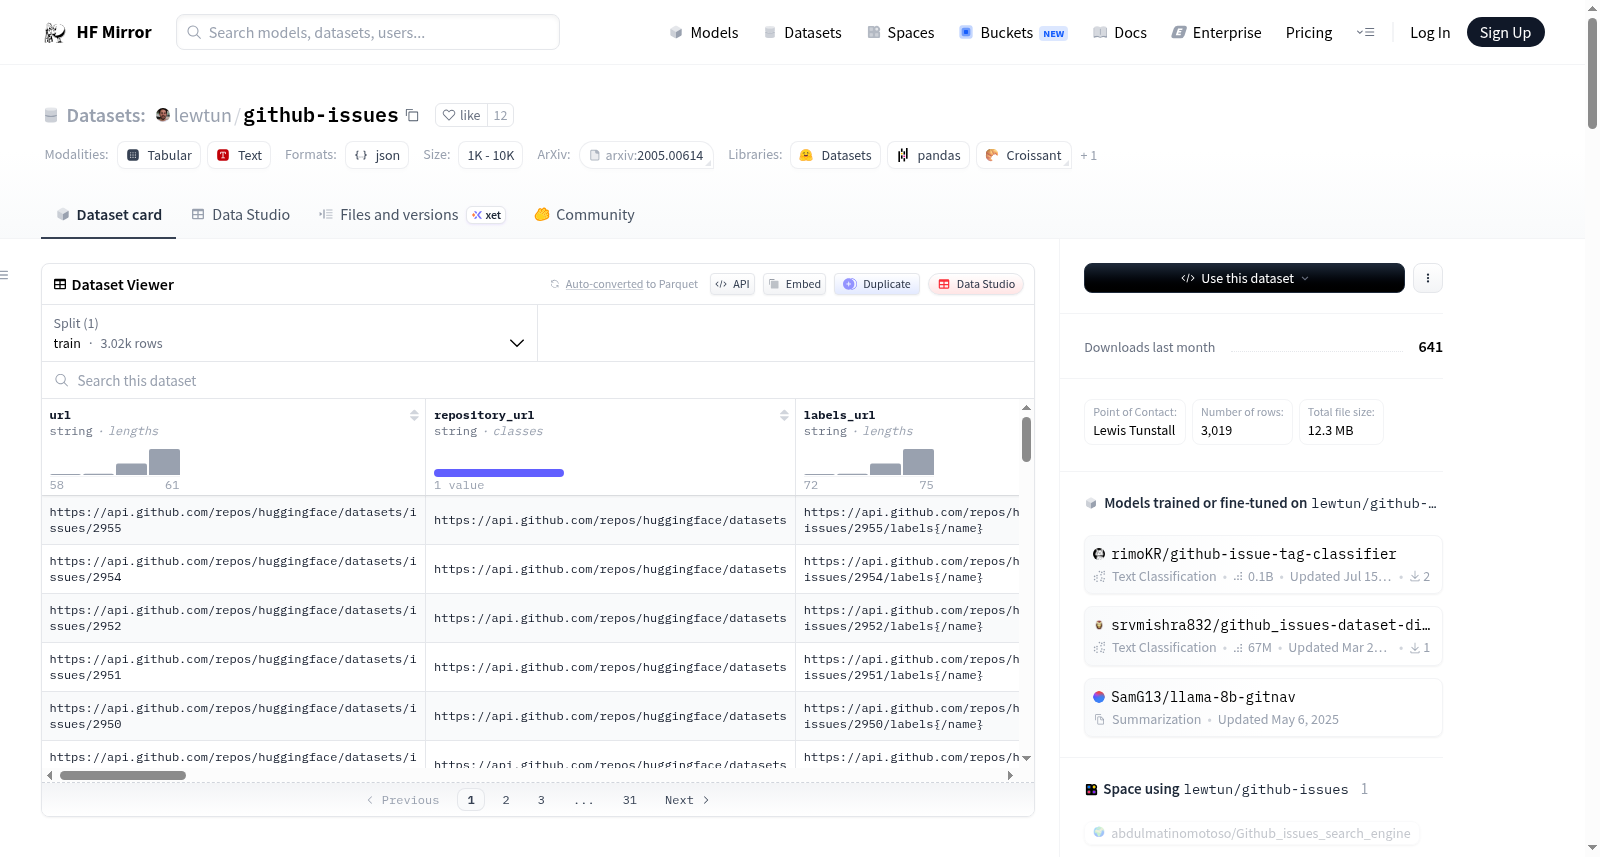
Task: Click the sort icon on url column
Action: click(414, 415)
